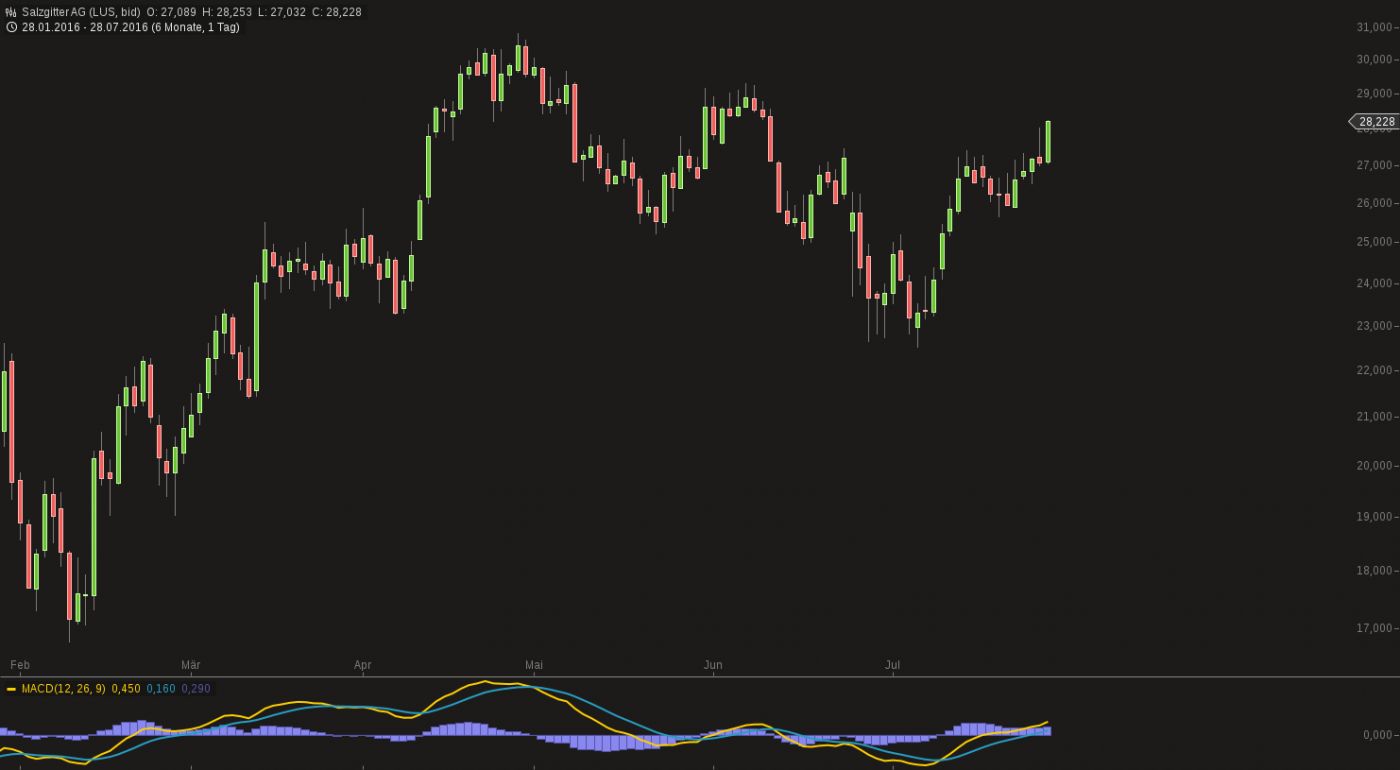1400x770 pixels.
Task: Click the Feb month label on time axis
Action: pos(20,665)
